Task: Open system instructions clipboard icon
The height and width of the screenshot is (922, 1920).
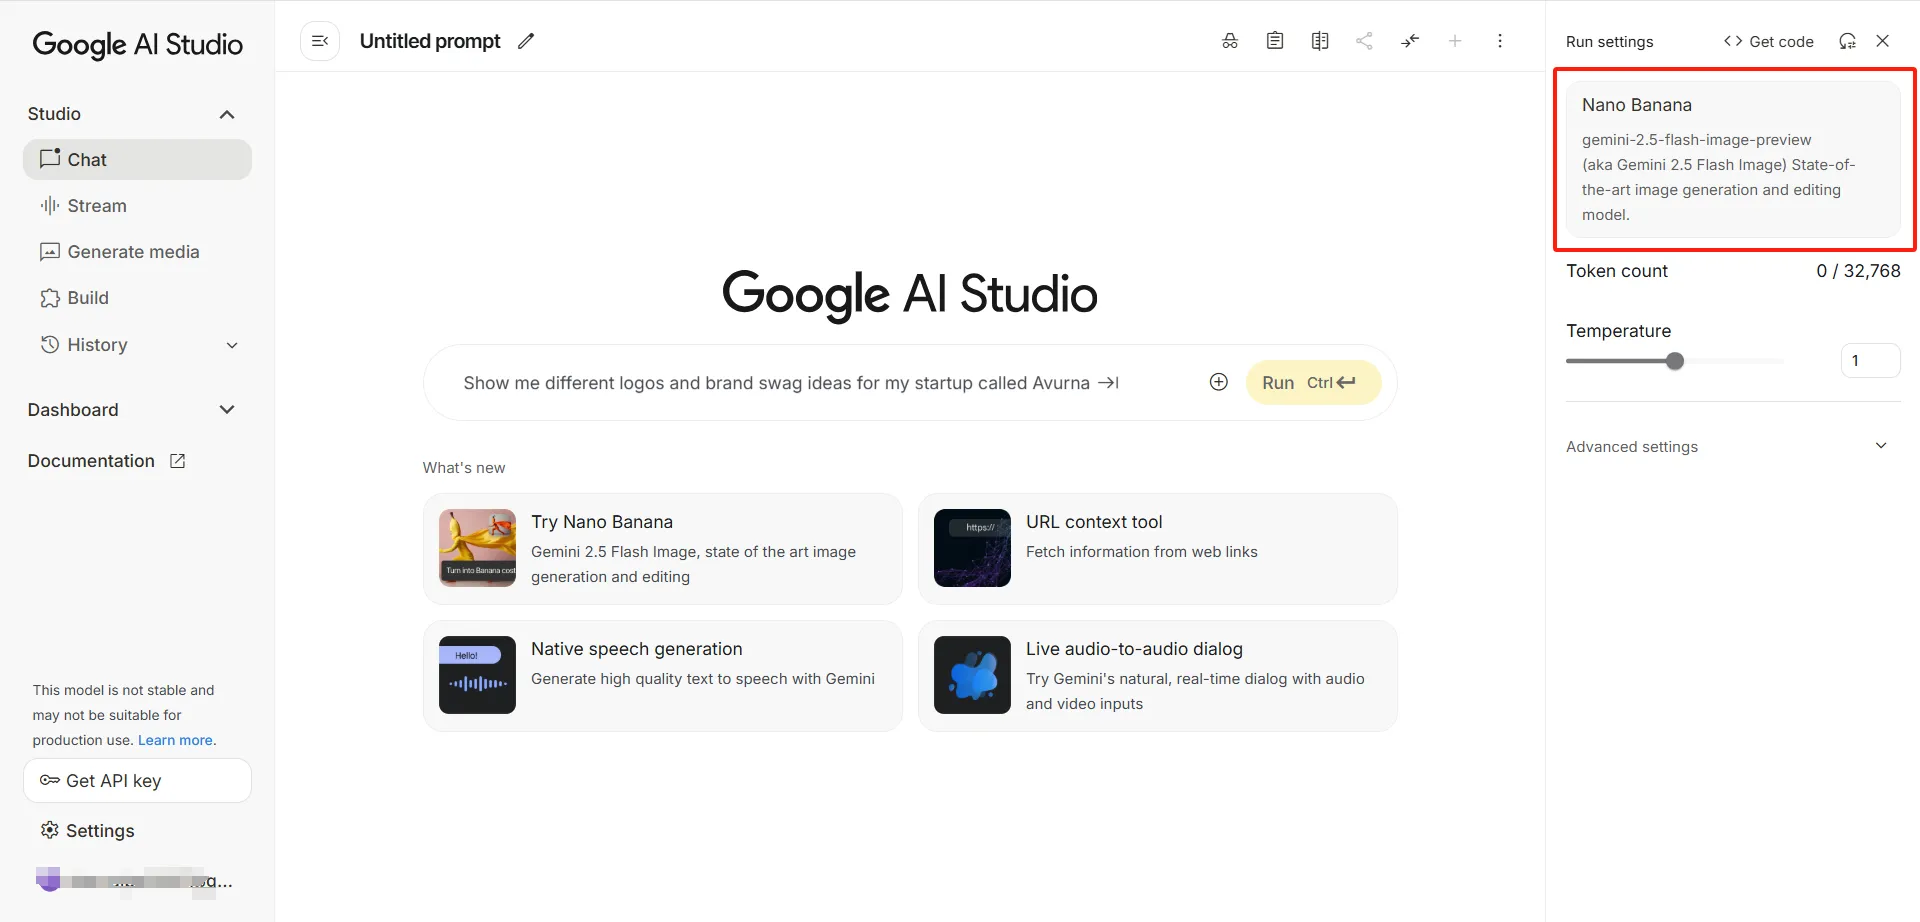Action: click(1275, 41)
